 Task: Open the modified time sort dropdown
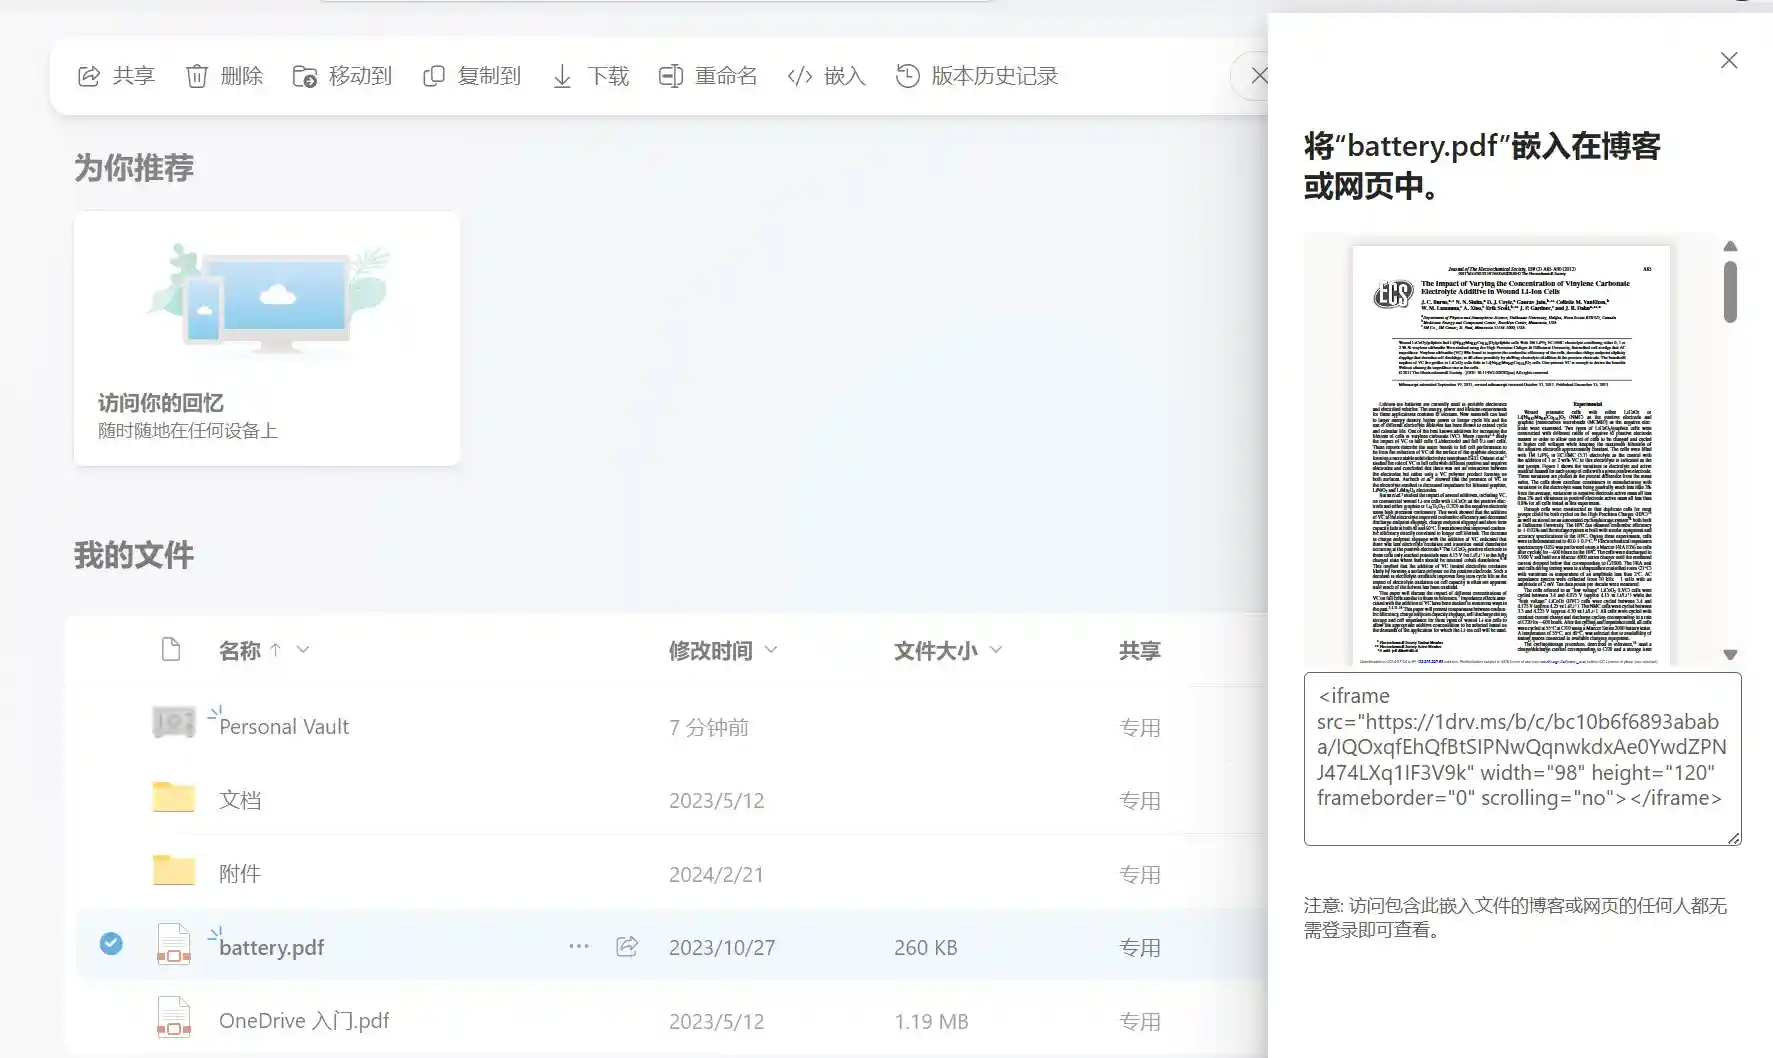point(771,650)
